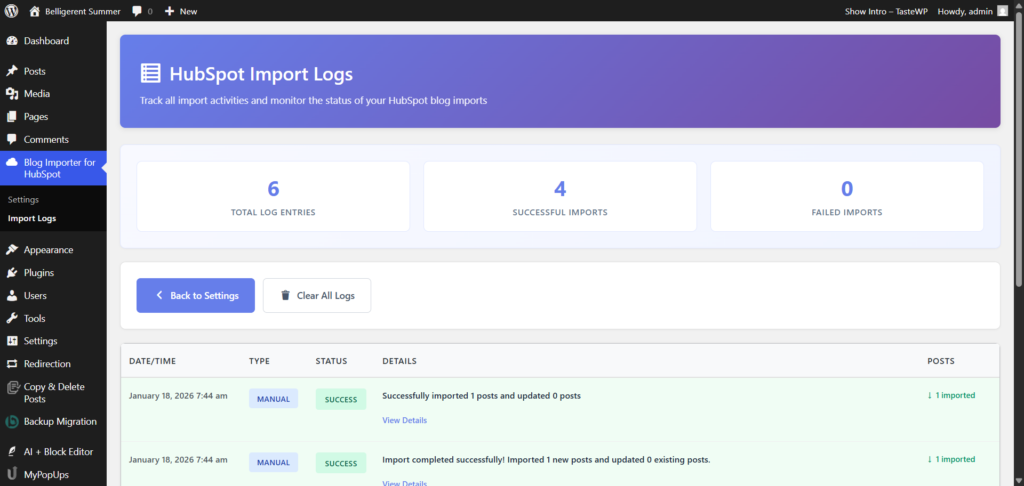Viewport: 1024px width, 486px height.
Task: Click the WordPress logo icon
Action: [12, 11]
